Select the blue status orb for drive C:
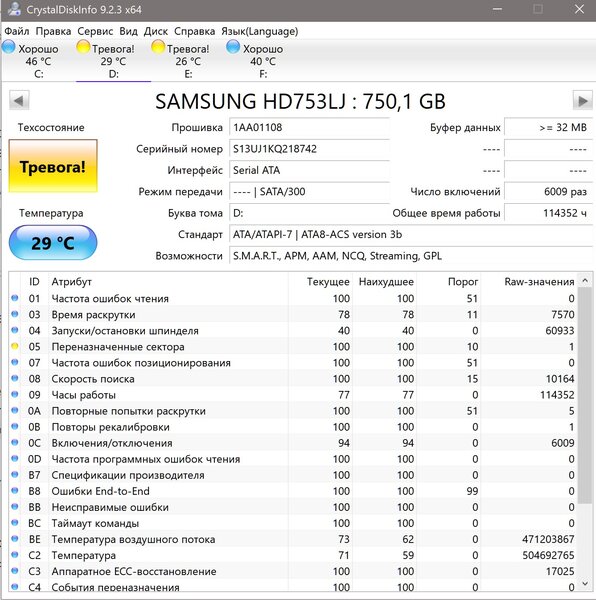Image resolution: width=596 pixels, height=600 pixels. 9,47
